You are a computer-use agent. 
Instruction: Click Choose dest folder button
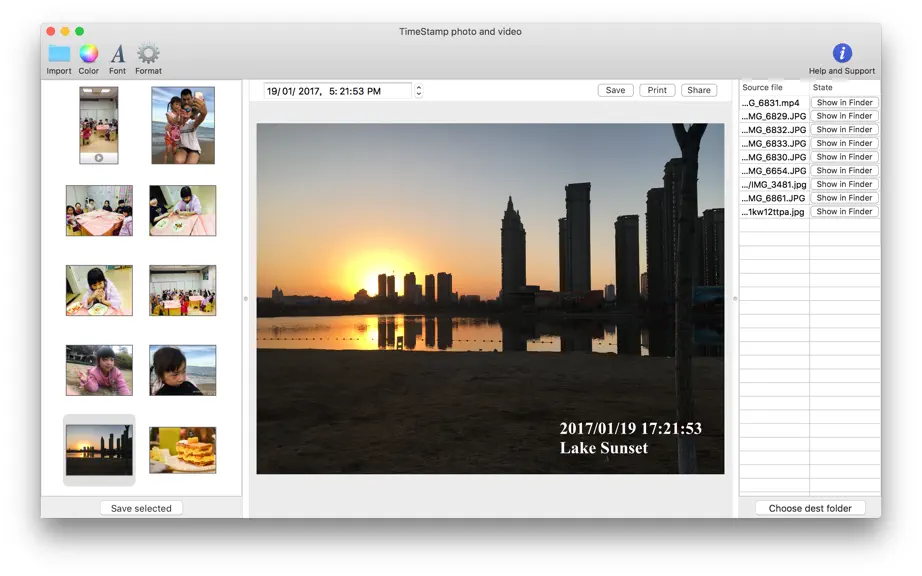[810, 508]
